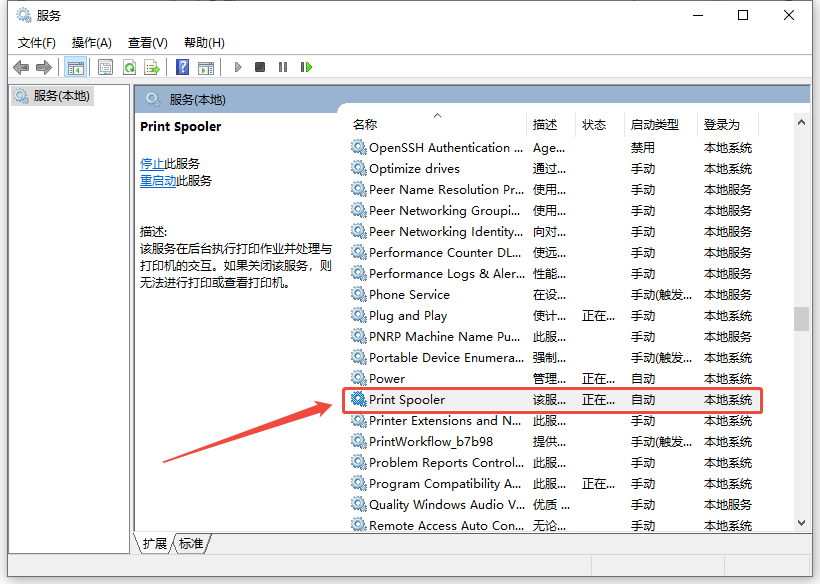
Task: Select the OpenSSH Authentication service row
Action: 552,148
